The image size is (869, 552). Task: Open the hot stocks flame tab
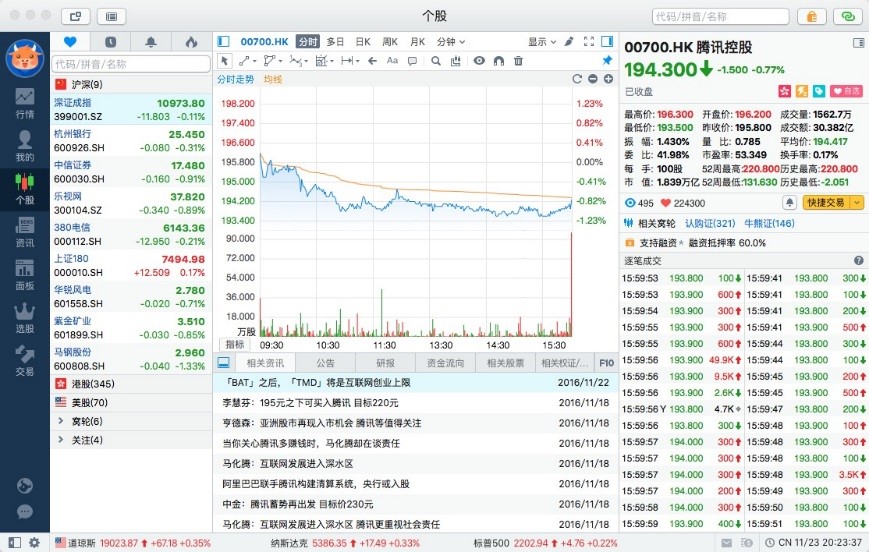[x=190, y=42]
